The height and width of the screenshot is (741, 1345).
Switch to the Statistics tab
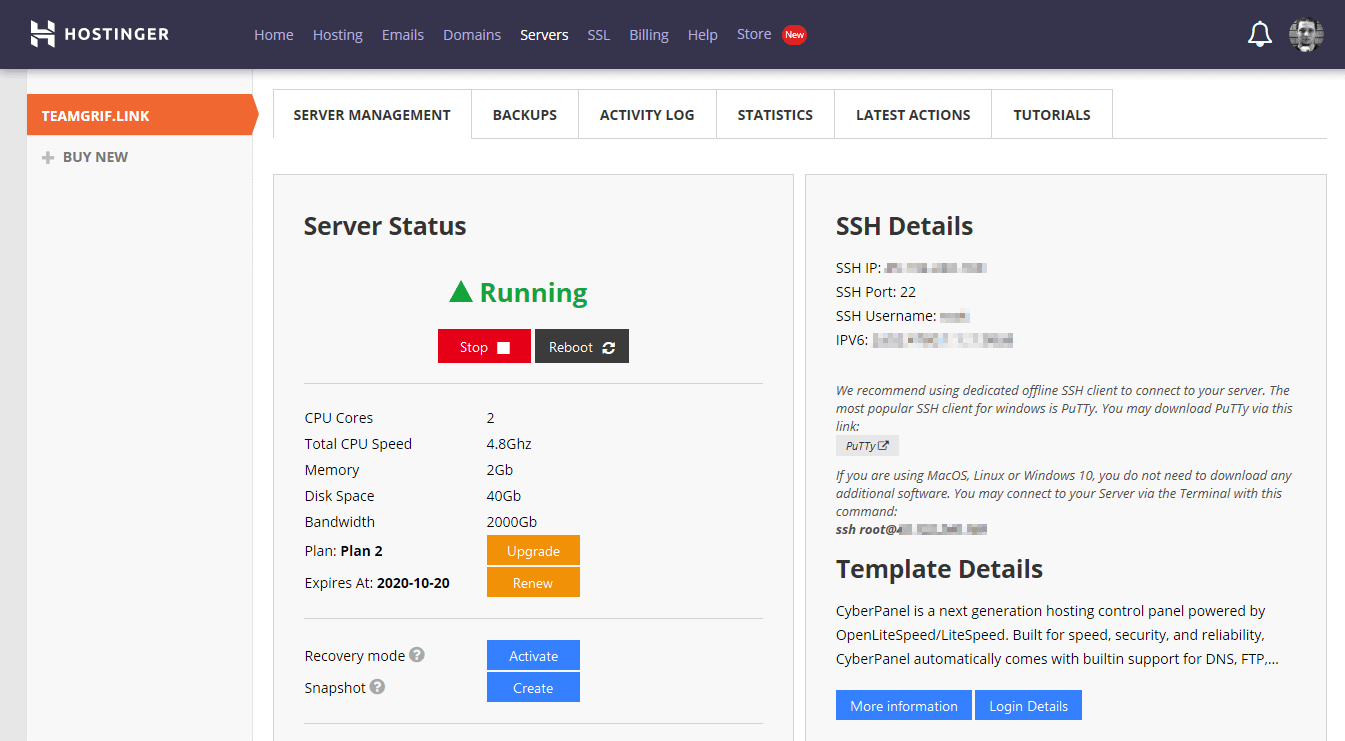click(775, 114)
